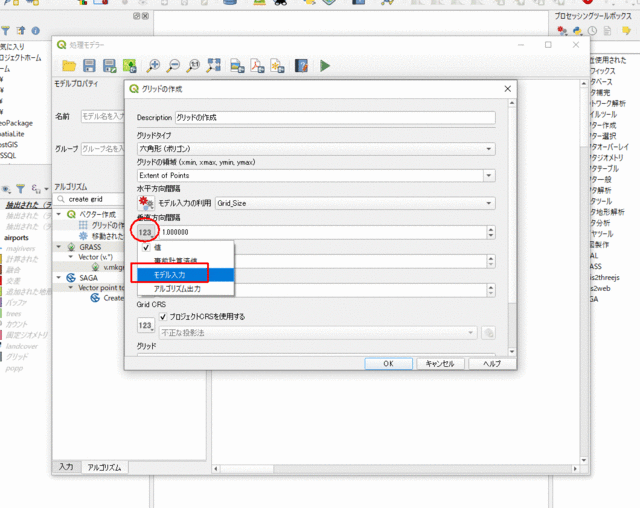Switch to the 入力 tab

66,467
